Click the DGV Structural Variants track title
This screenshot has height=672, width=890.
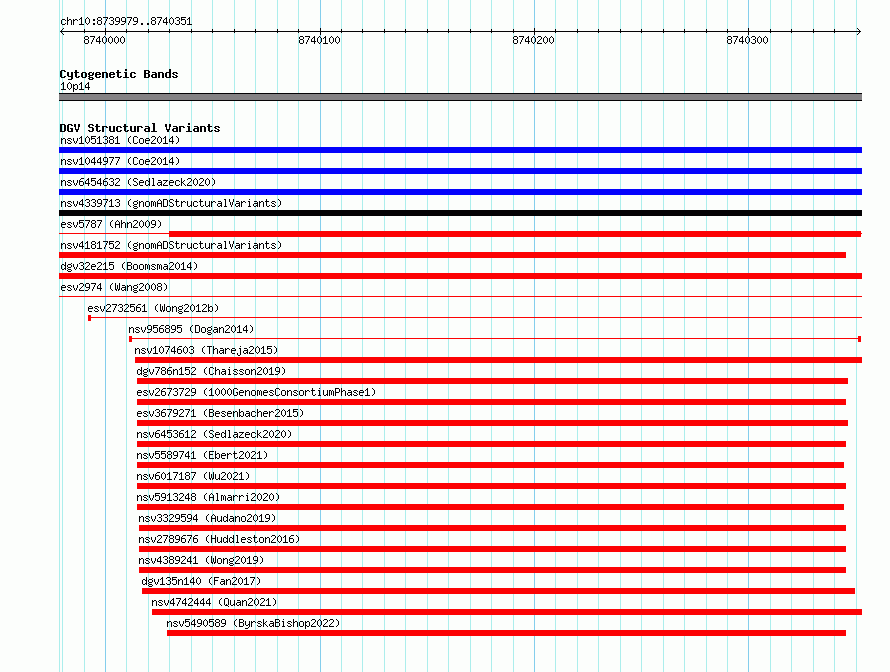click(x=140, y=128)
